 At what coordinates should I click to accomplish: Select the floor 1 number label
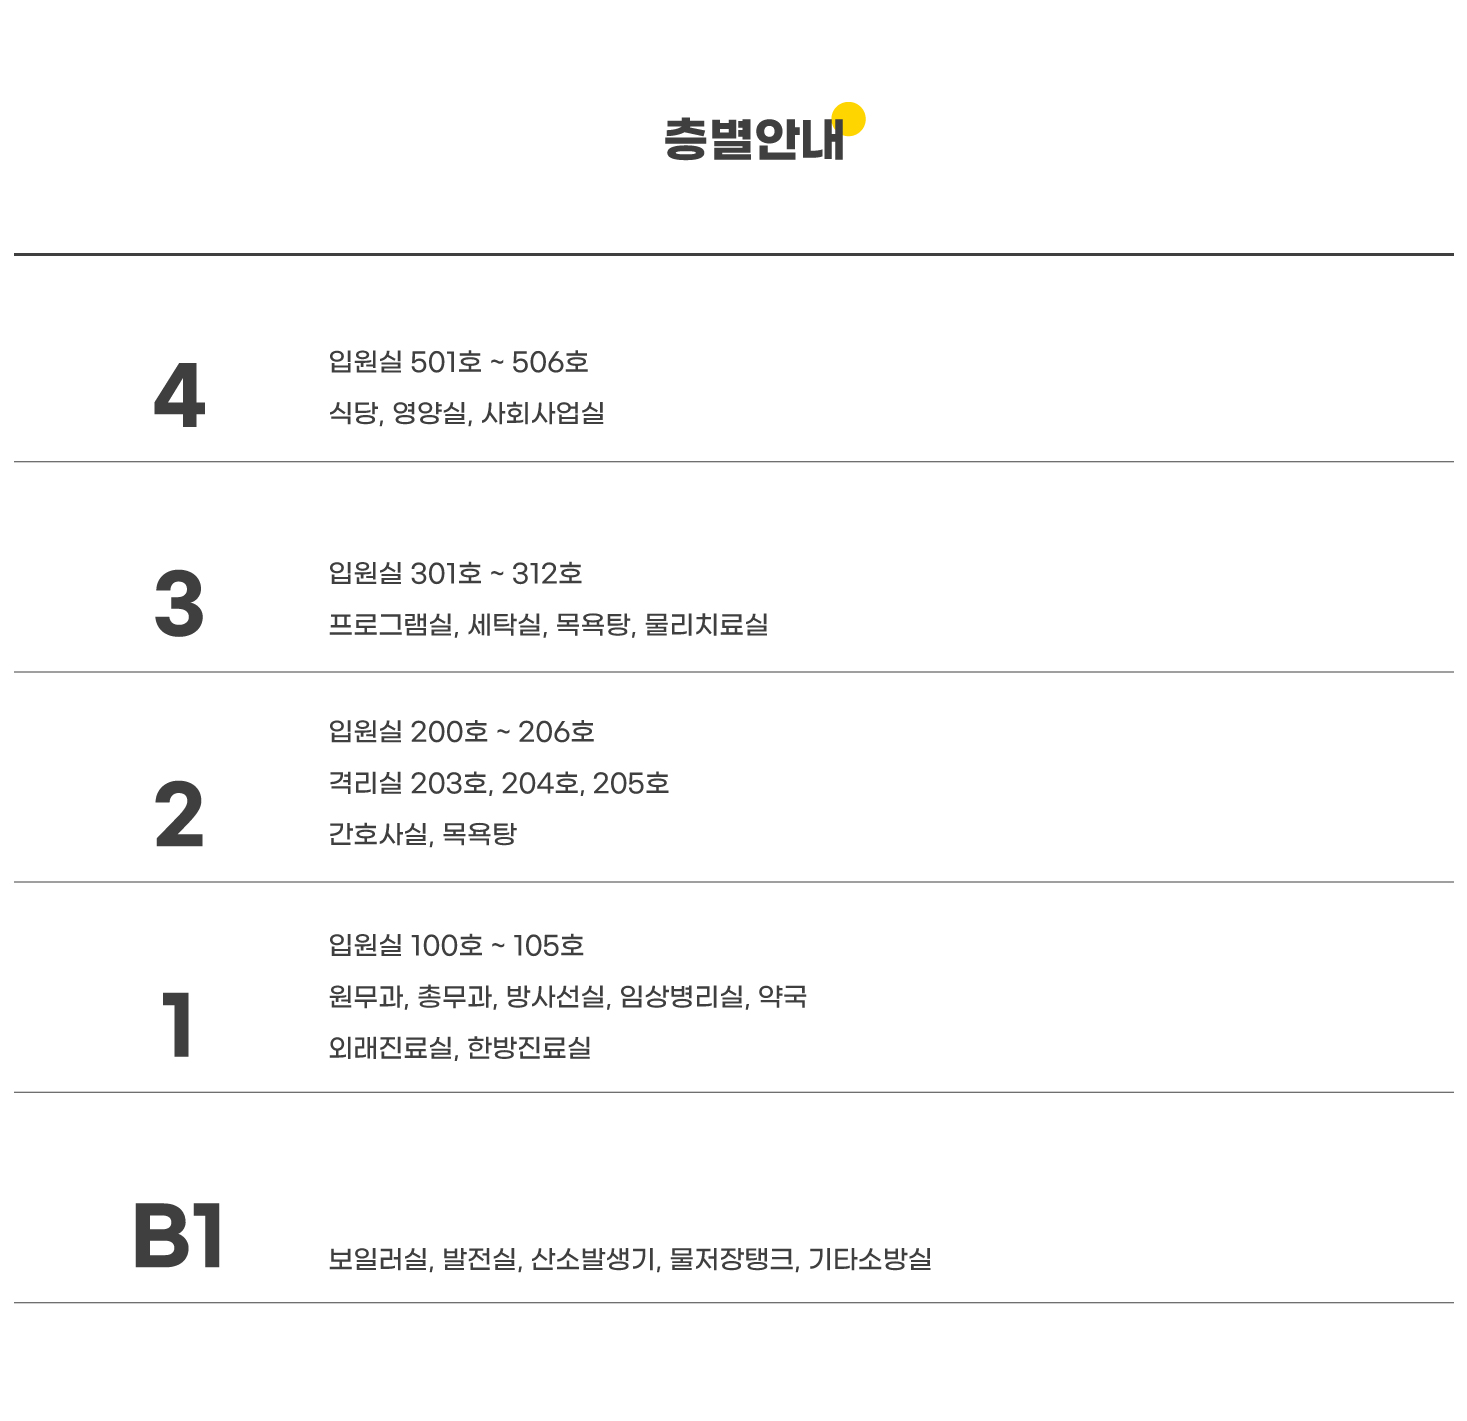(x=178, y=1024)
